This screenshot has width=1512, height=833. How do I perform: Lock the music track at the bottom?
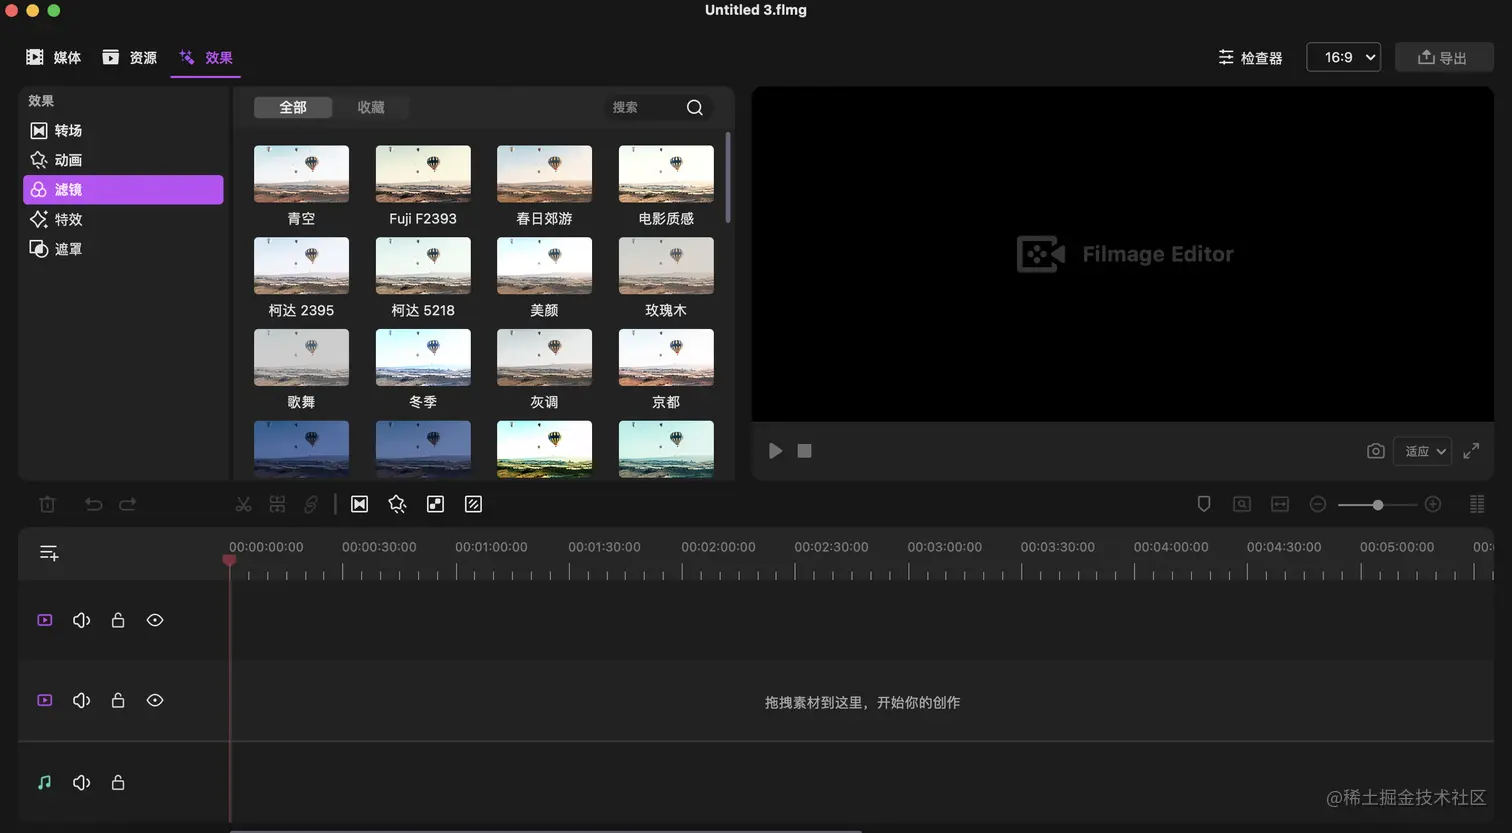tap(118, 782)
